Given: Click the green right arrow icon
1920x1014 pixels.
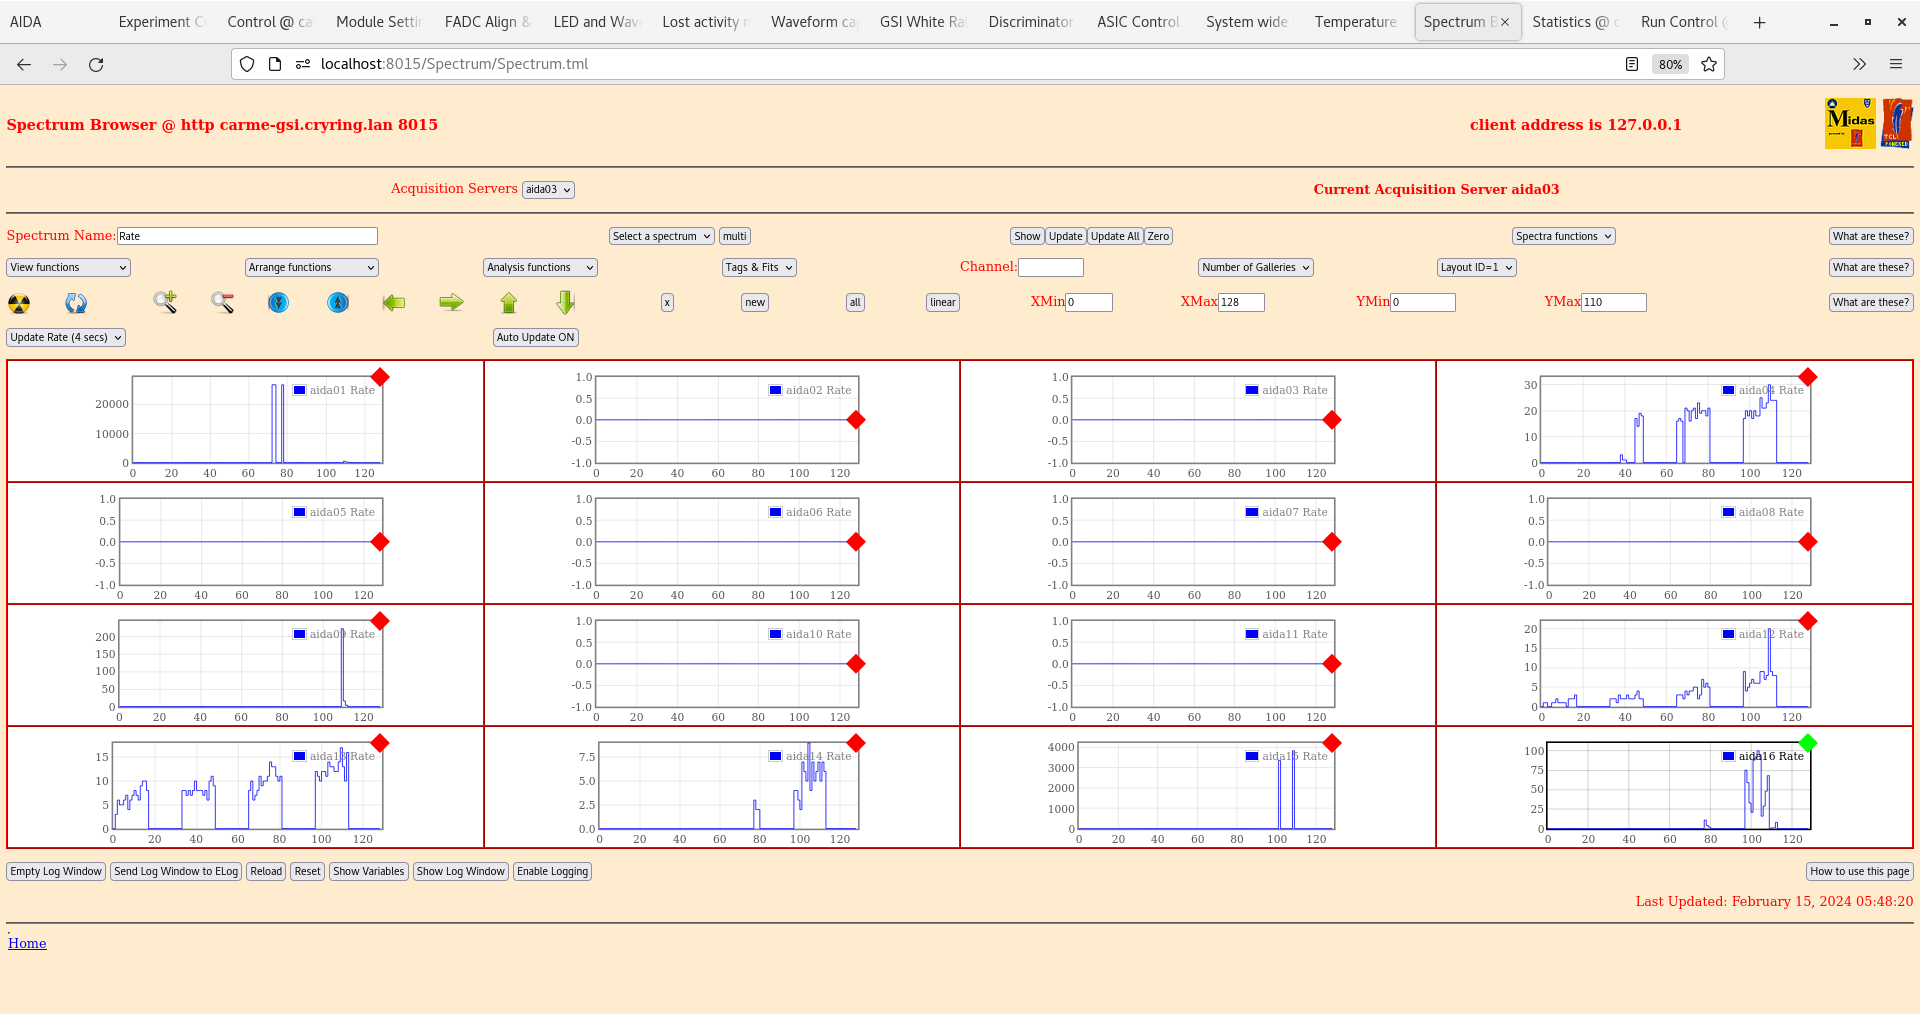Looking at the screenshot, I should [x=451, y=302].
